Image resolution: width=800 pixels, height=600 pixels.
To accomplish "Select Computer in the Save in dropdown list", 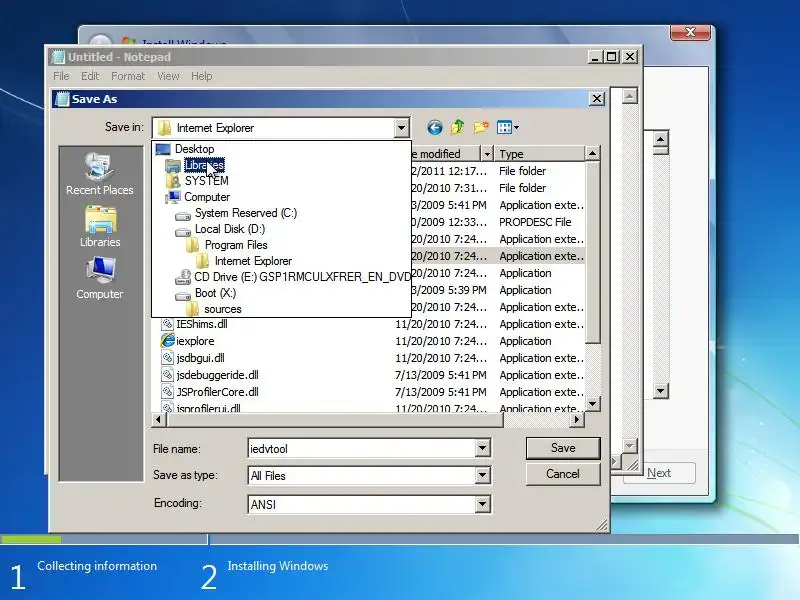I will coord(207,197).
